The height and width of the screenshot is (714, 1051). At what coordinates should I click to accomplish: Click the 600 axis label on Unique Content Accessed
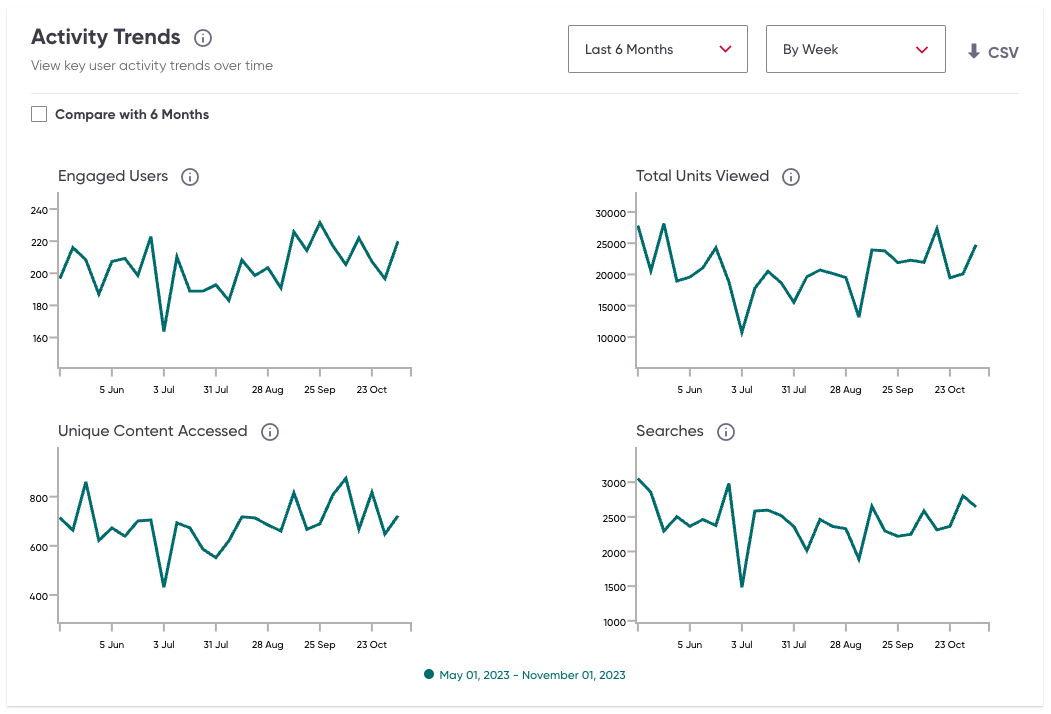pos(39,548)
